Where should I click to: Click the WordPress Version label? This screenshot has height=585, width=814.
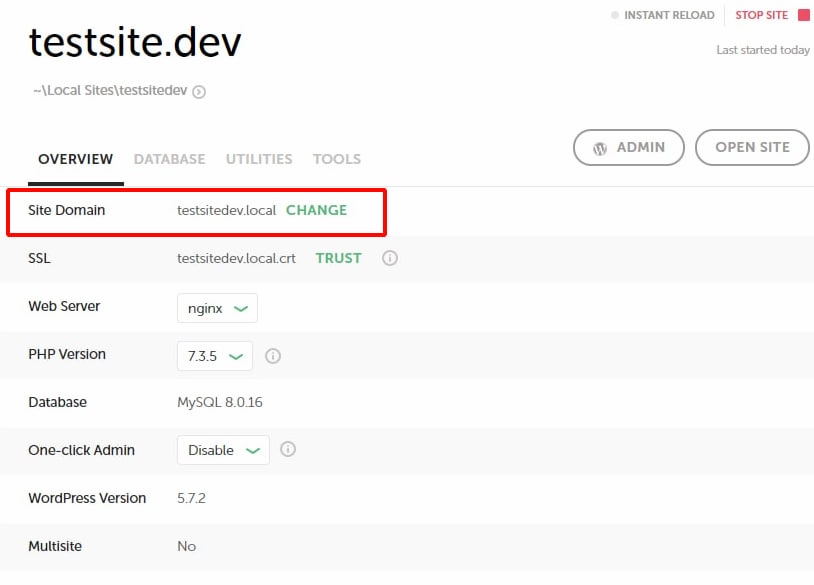(x=87, y=498)
